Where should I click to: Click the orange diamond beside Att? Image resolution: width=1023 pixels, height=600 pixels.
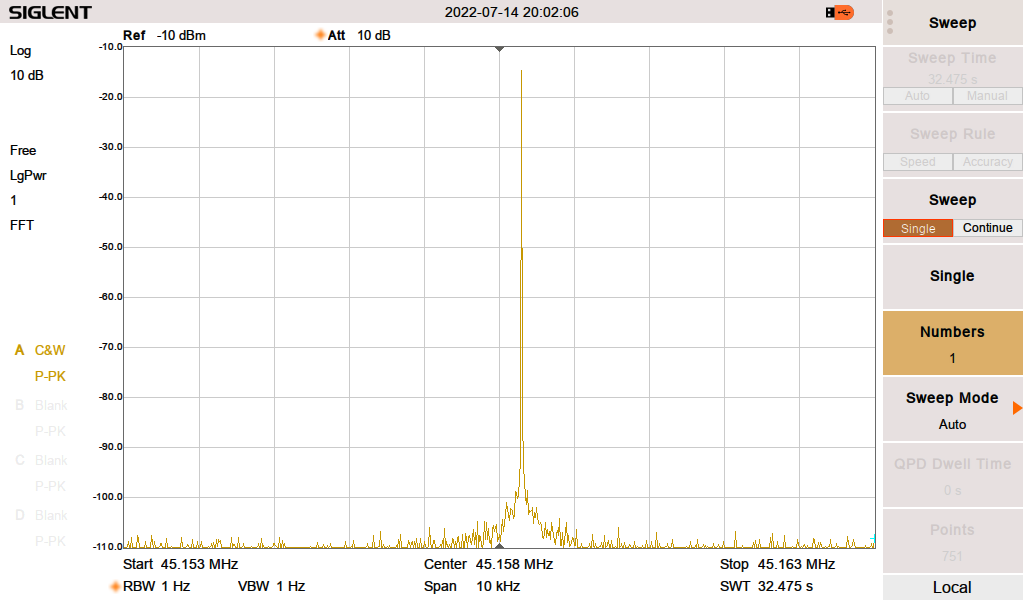321,35
